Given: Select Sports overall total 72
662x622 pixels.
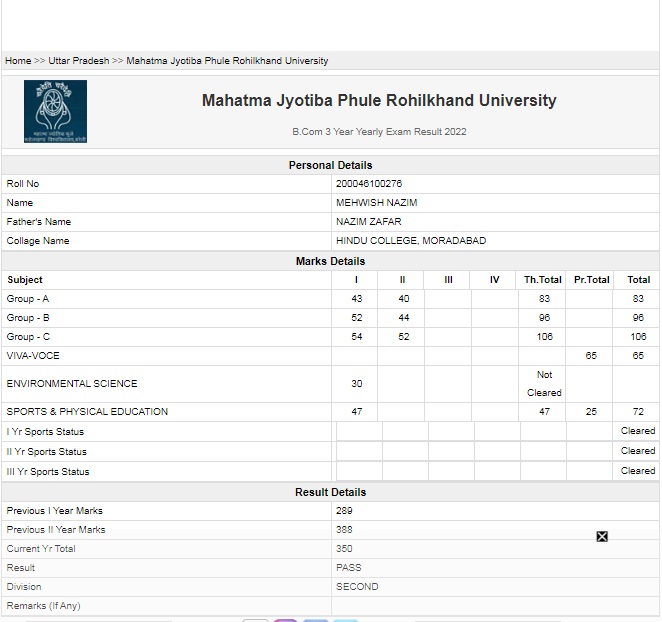Looking at the screenshot, I should tap(638, 412).
